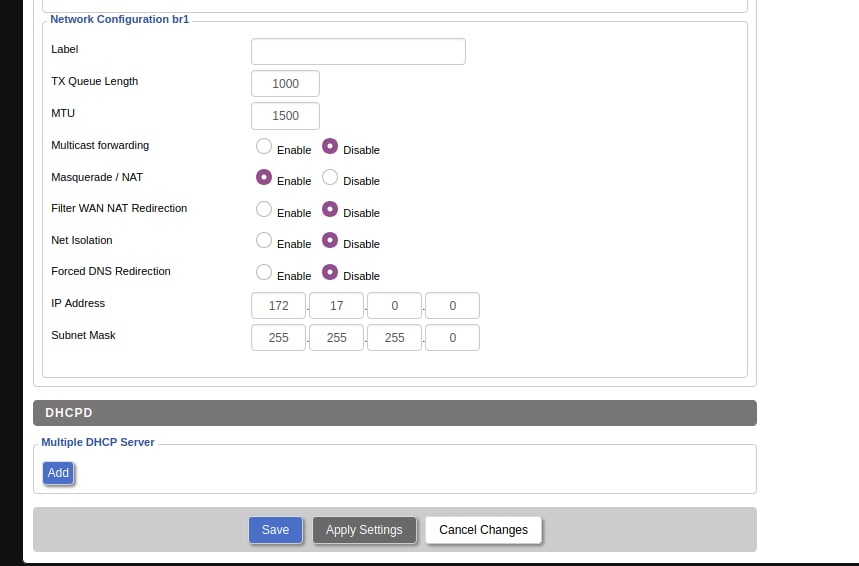Click the fourth IP Address octet field
859x566 pixels.
[453, 306]
